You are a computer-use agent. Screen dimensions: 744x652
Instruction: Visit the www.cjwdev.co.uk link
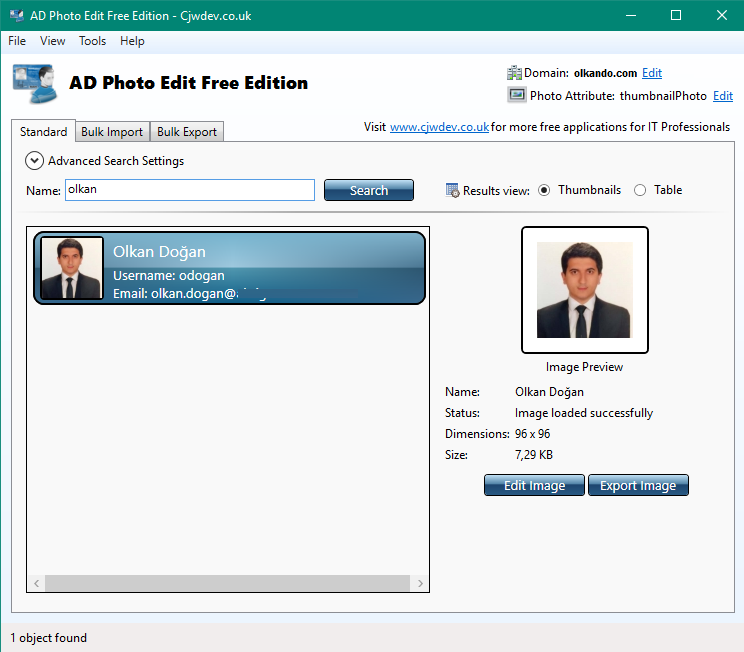pyautogui.click(x=439, y=127)
